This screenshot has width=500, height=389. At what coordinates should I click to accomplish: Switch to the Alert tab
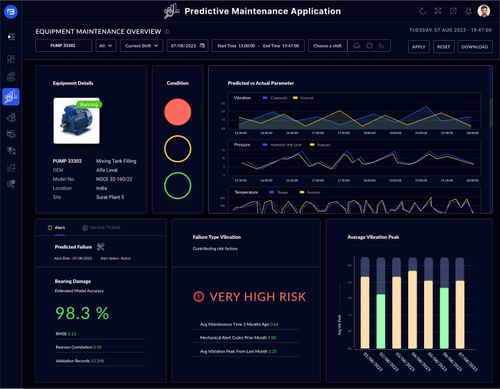[x=57, y=228]
